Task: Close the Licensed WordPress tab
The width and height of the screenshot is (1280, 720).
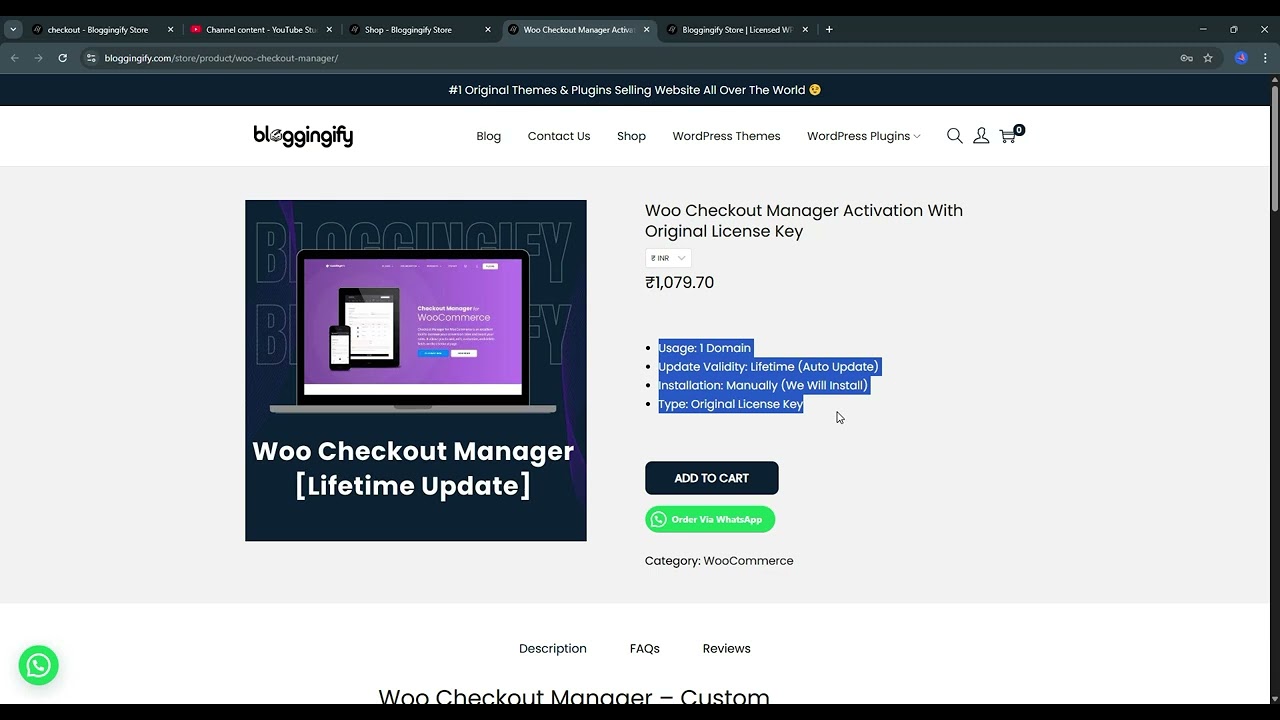Action: click(805, 29)
